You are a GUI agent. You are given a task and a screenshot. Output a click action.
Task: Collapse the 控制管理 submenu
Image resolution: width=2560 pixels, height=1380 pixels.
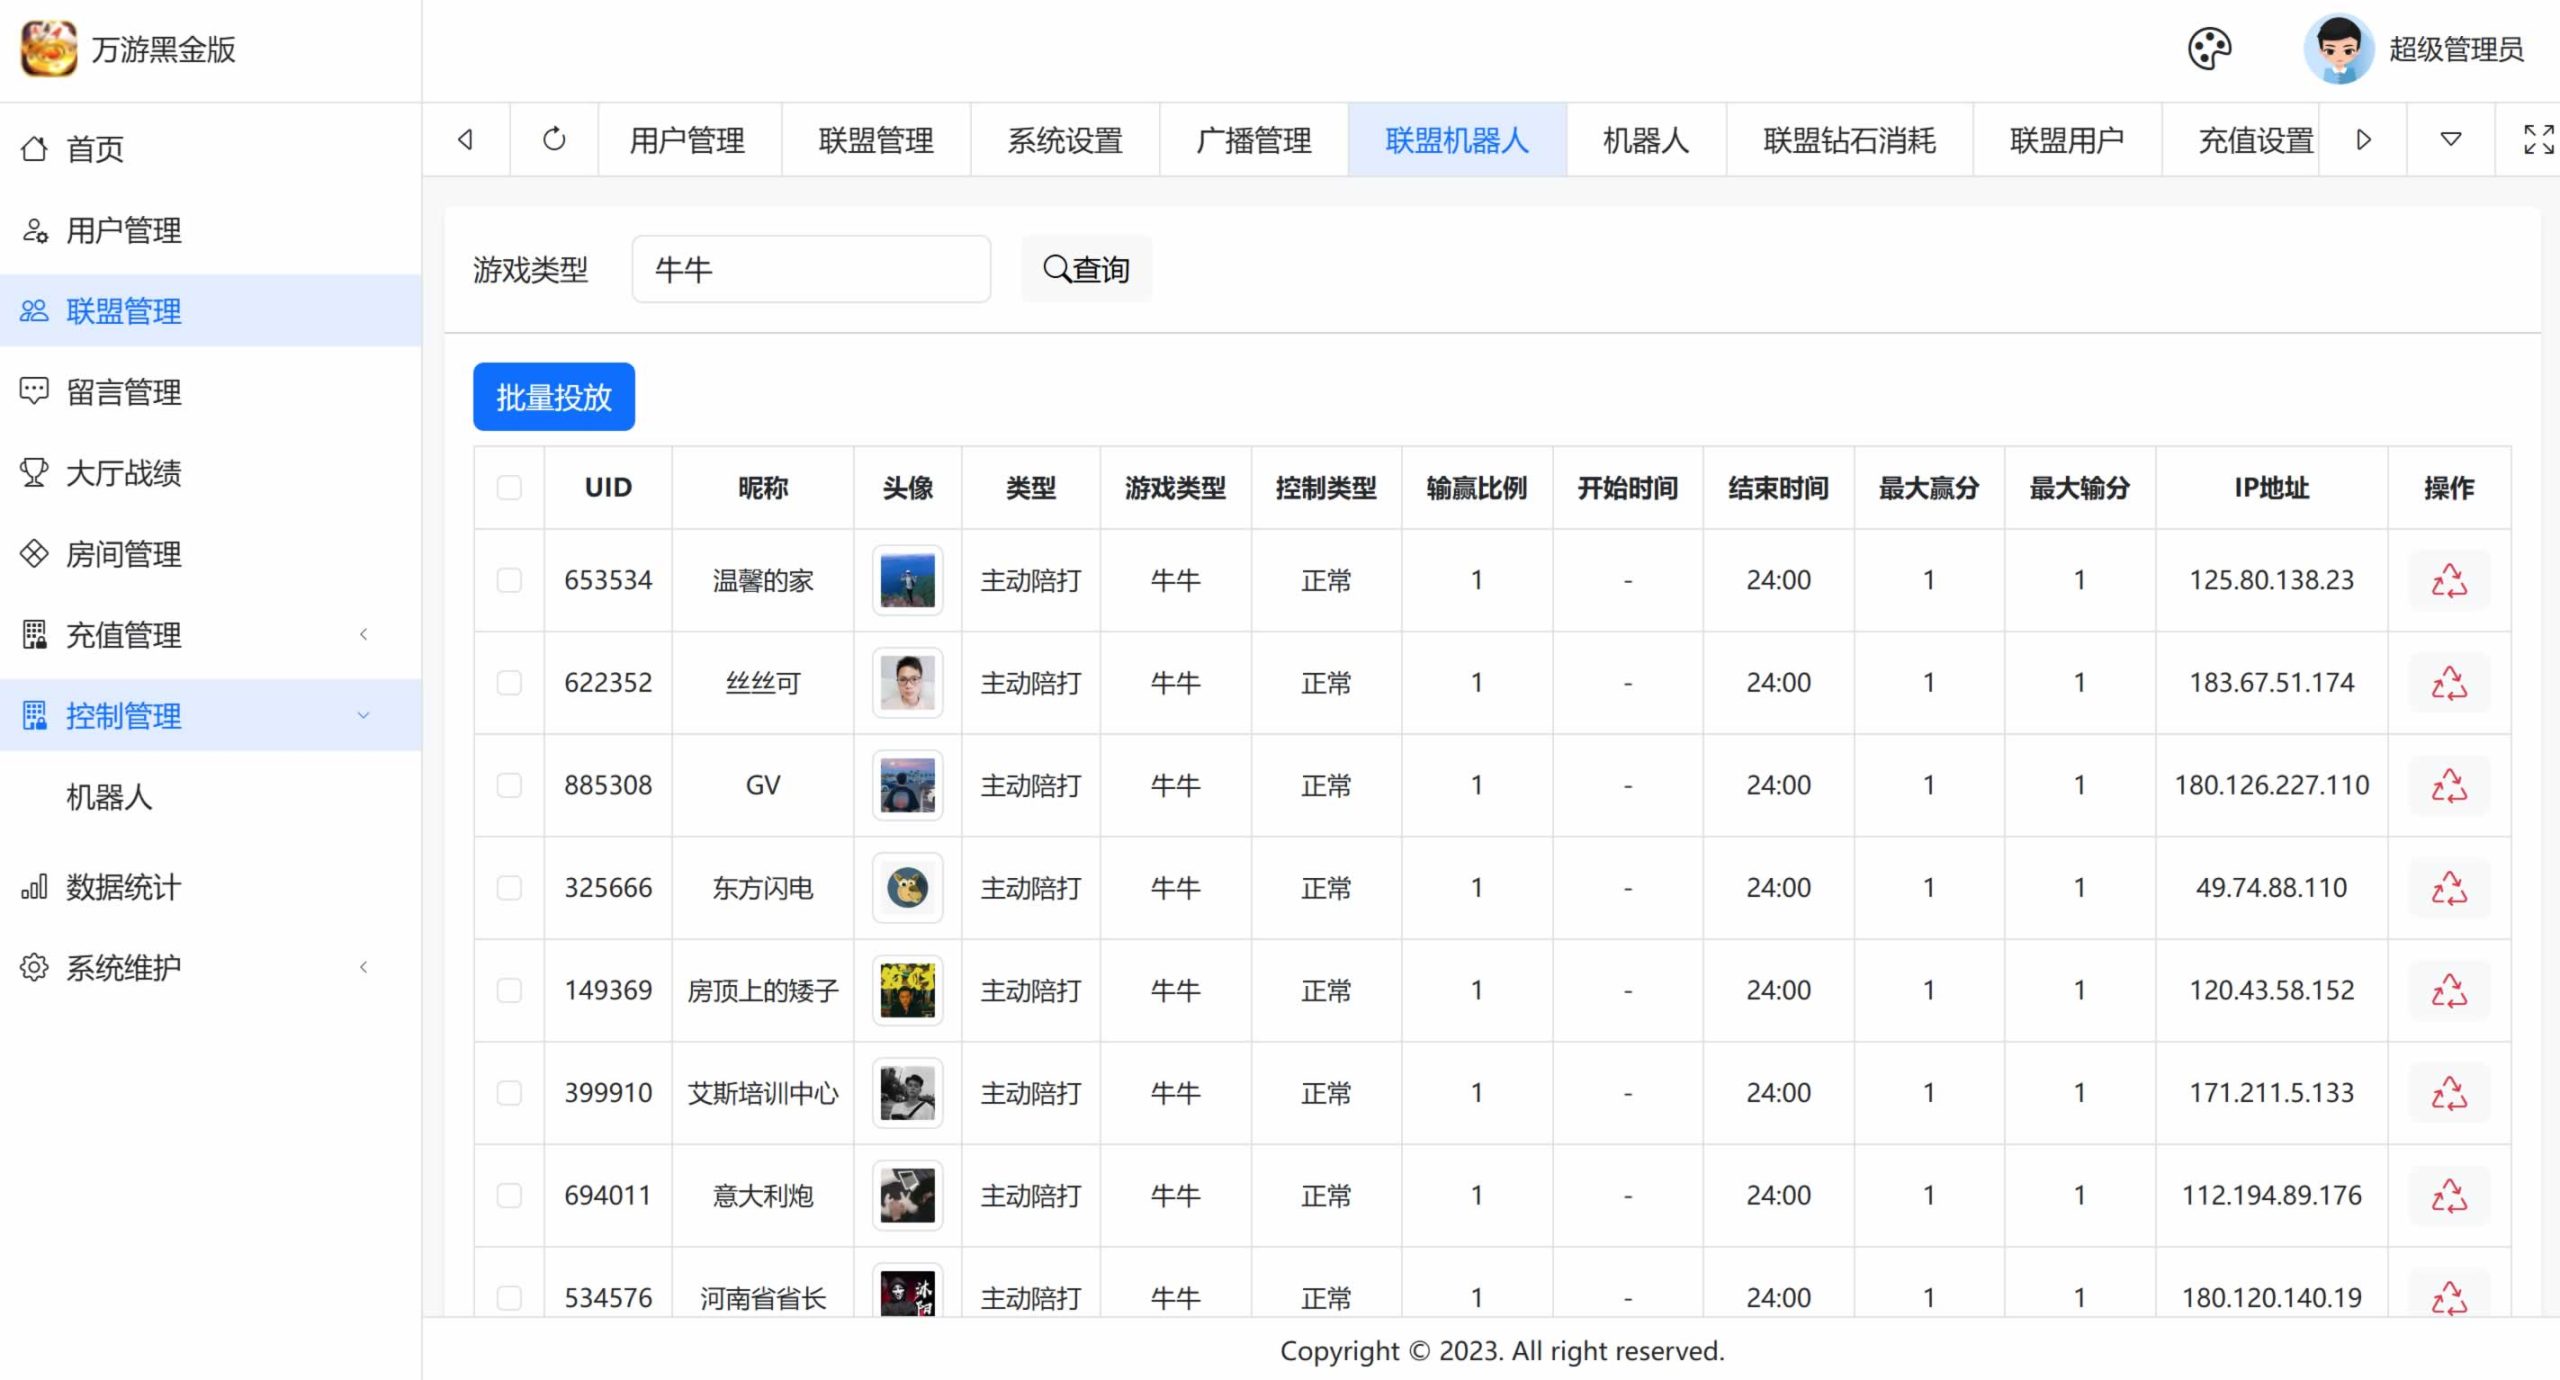click(210, 715)
